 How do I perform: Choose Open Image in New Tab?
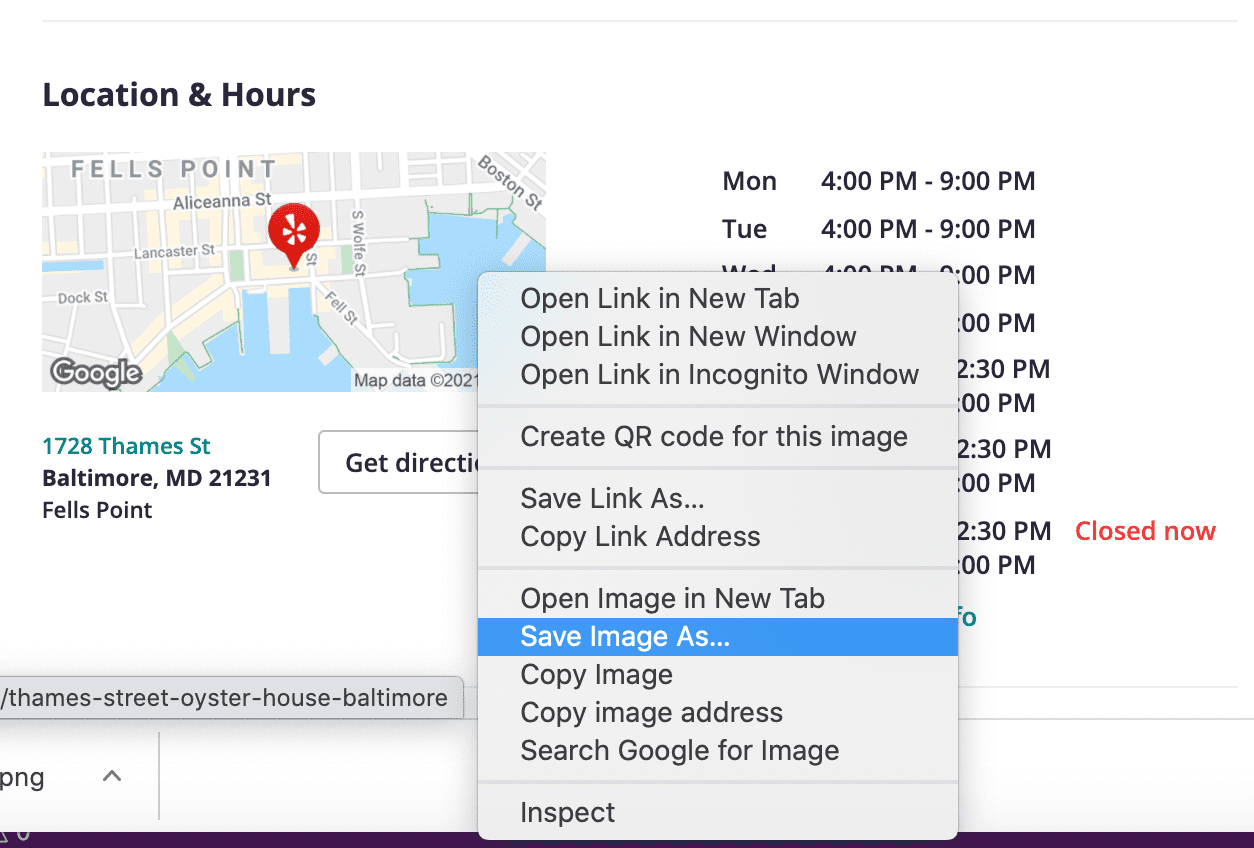coord(672,598)
